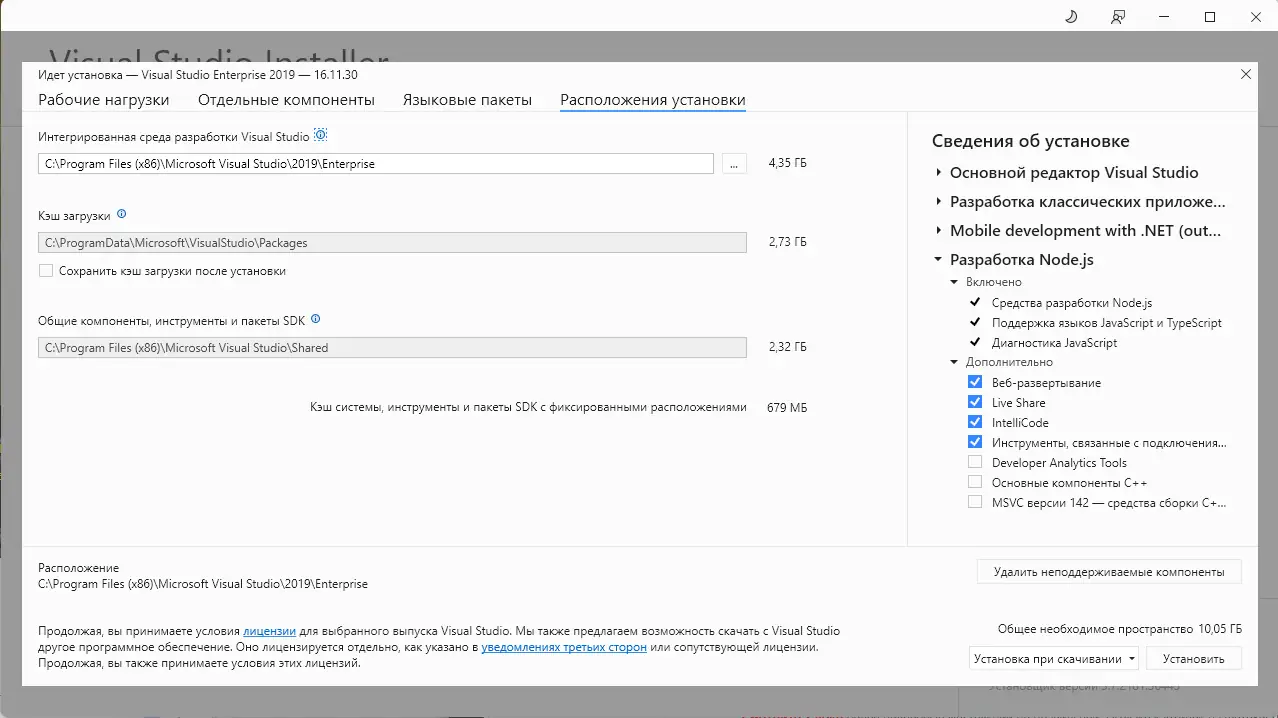Expand Основной редактор Visual Studio section
This screenshot has width=1278, height=718.
pyautogui.click(x=938, y=173)
